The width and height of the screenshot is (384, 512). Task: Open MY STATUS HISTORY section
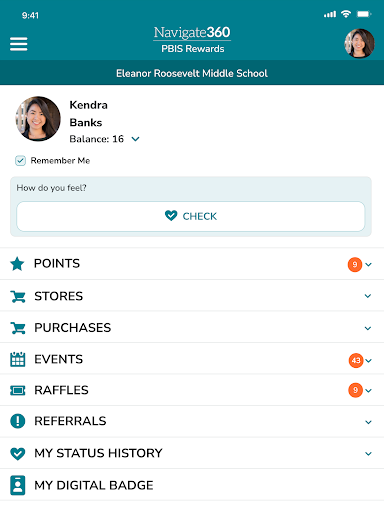point(192,453)
